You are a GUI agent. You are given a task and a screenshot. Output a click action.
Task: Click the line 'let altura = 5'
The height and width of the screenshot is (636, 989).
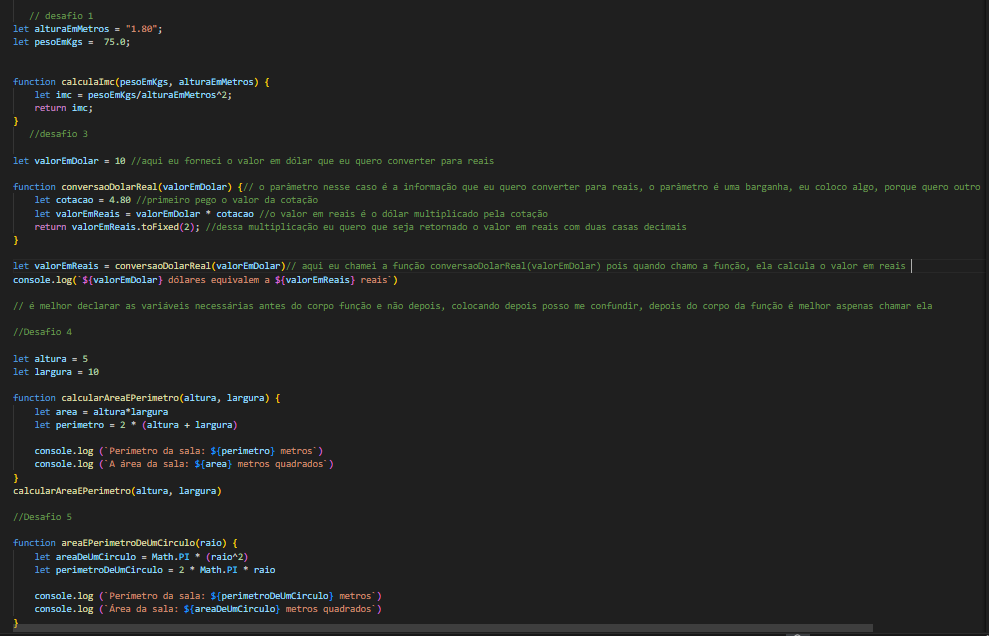coord(50,359)
